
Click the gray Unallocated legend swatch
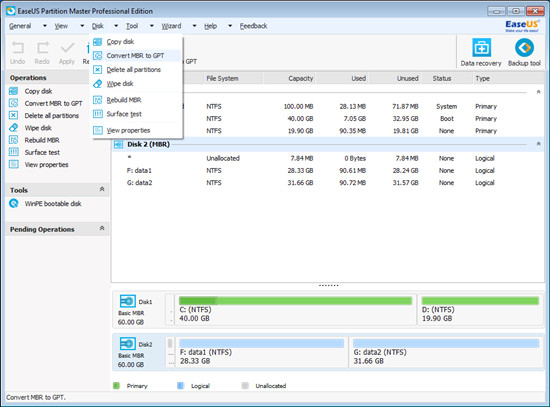245,386
